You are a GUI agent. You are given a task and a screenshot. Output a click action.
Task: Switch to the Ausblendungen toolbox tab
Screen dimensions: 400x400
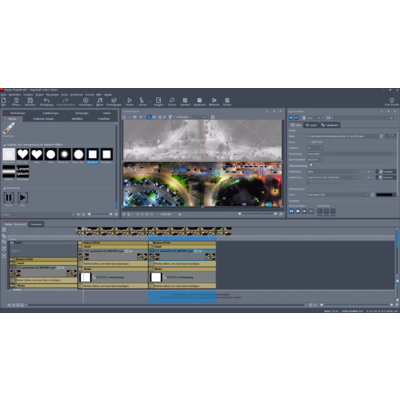point(51,113)
